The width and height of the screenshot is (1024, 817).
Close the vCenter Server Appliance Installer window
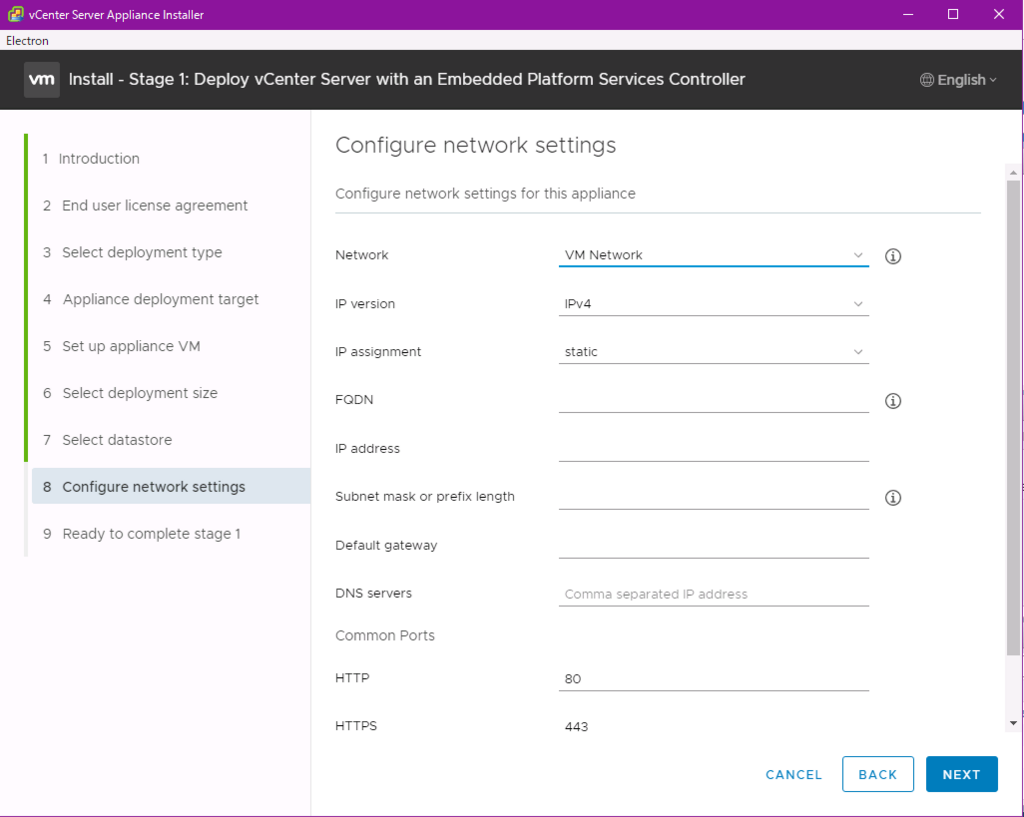999,14
